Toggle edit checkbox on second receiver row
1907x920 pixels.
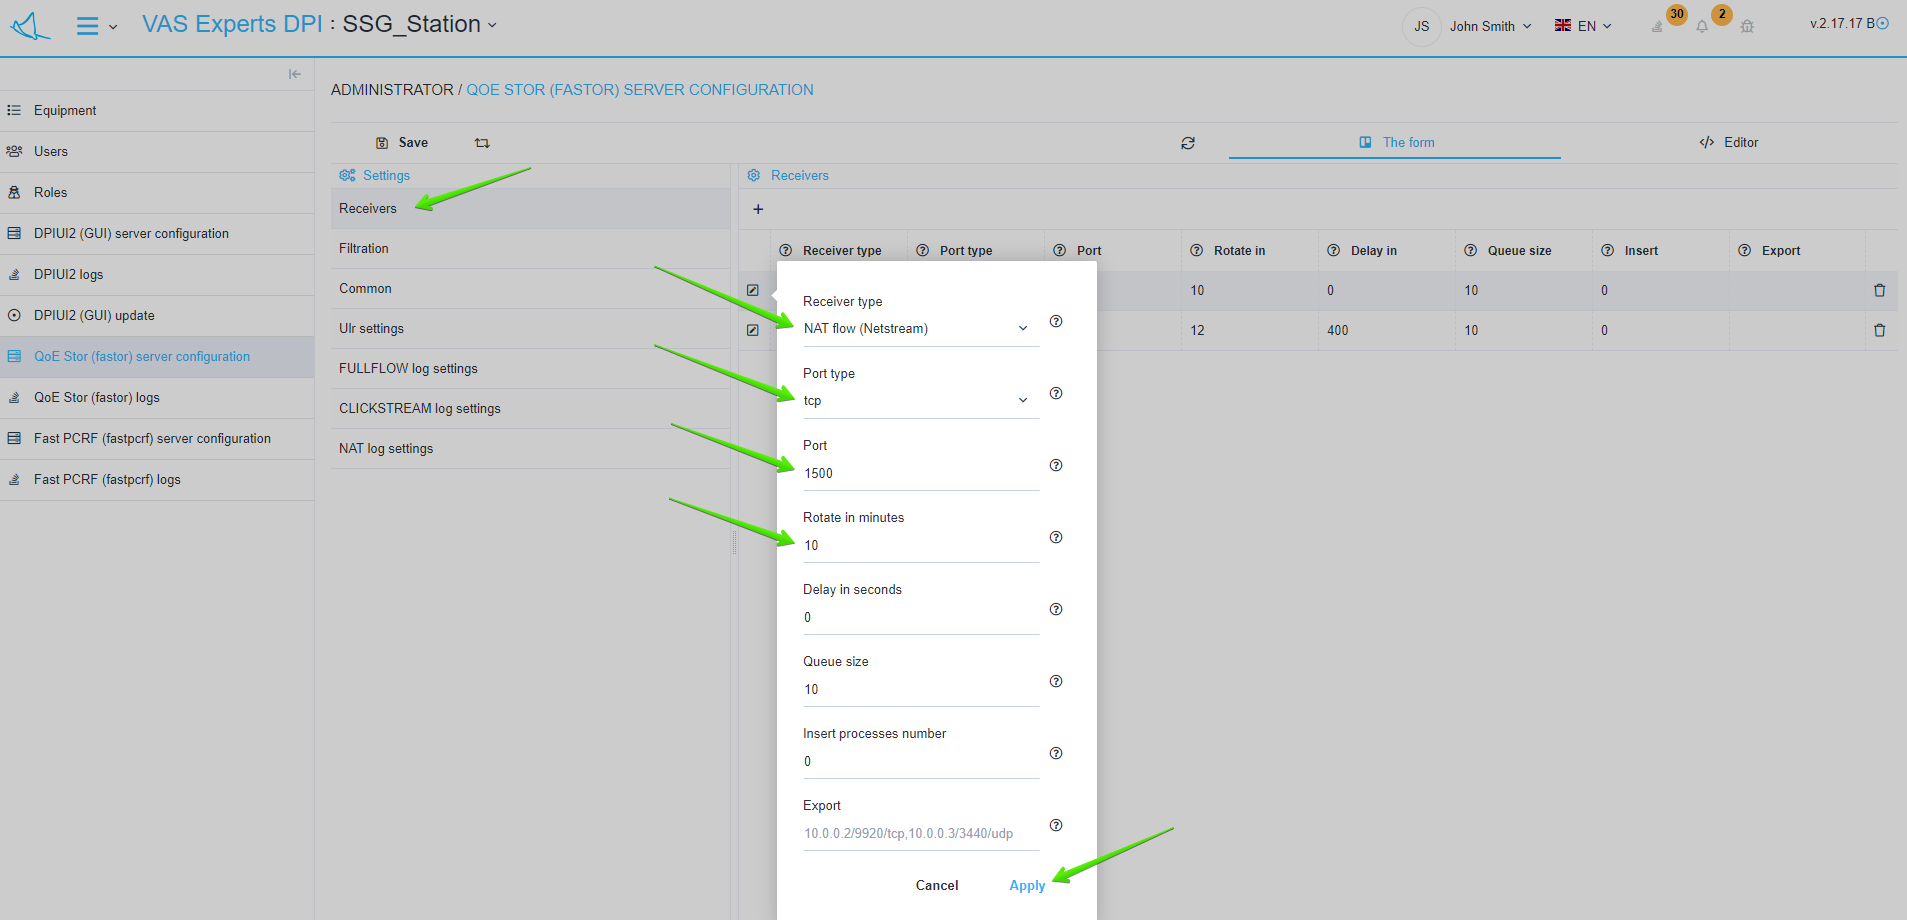click(x=753, y=330)
